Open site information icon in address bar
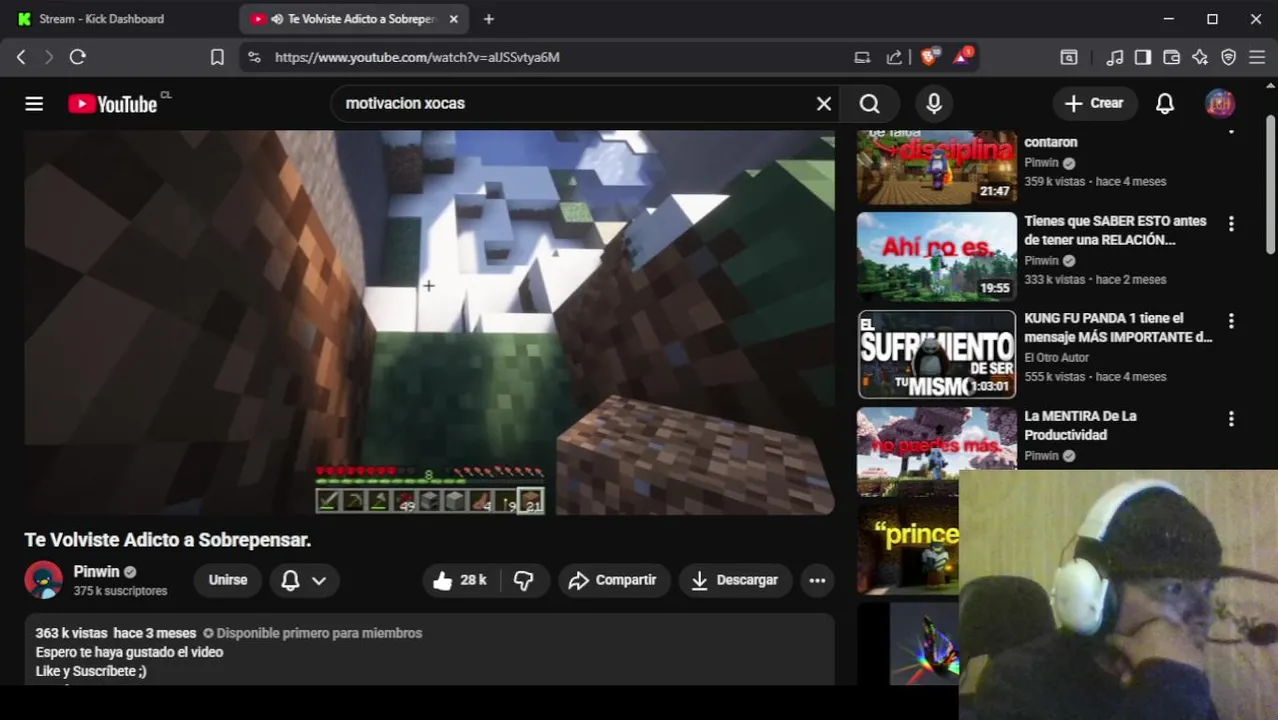Viewport: 1278px width, 720px height. pos(254,57)
